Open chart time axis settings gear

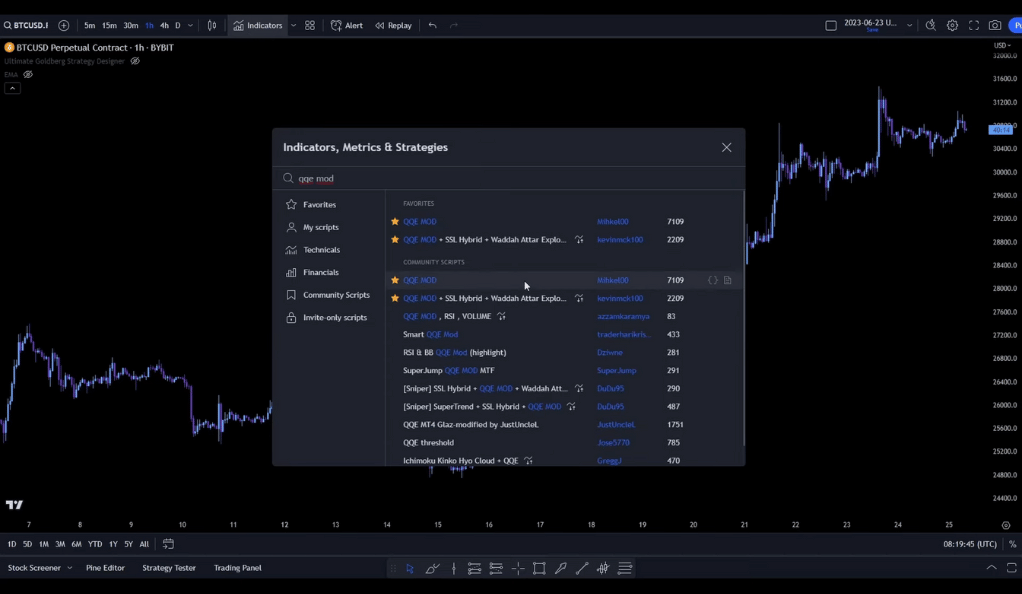coord(1006,525)
